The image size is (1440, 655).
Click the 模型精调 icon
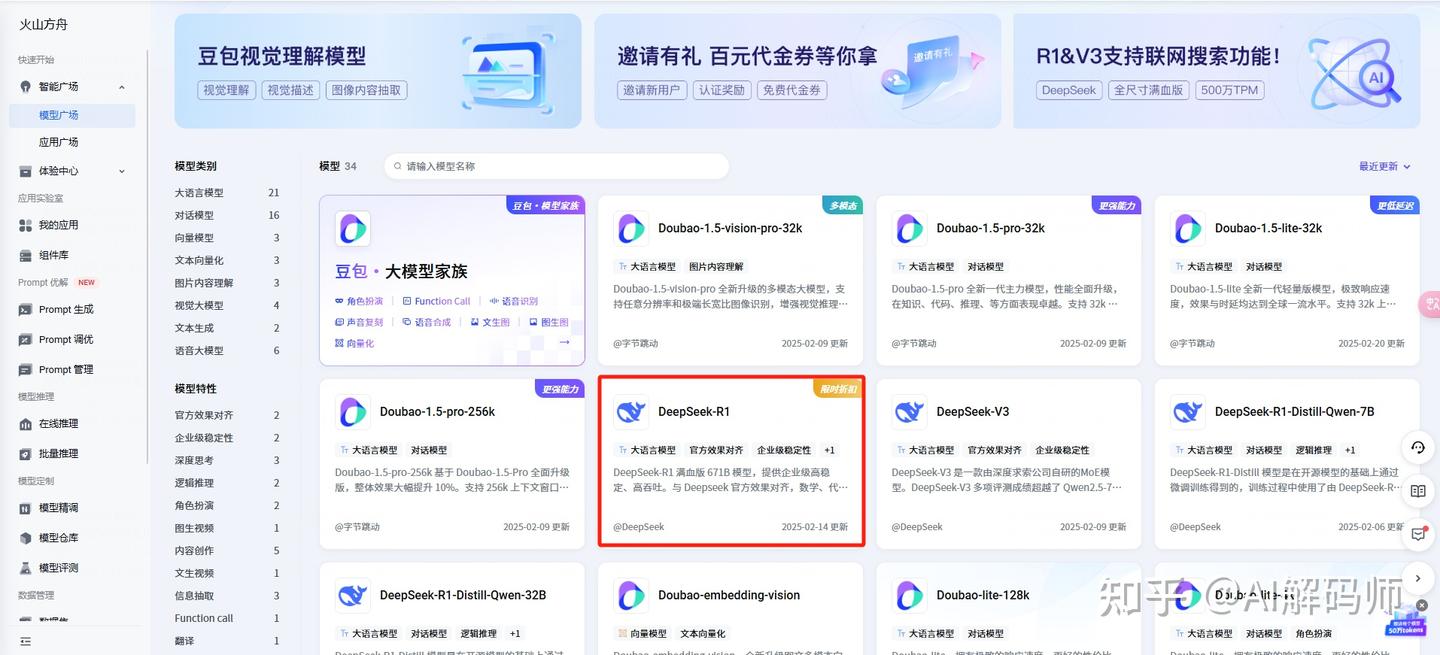[x=26, y=508]
